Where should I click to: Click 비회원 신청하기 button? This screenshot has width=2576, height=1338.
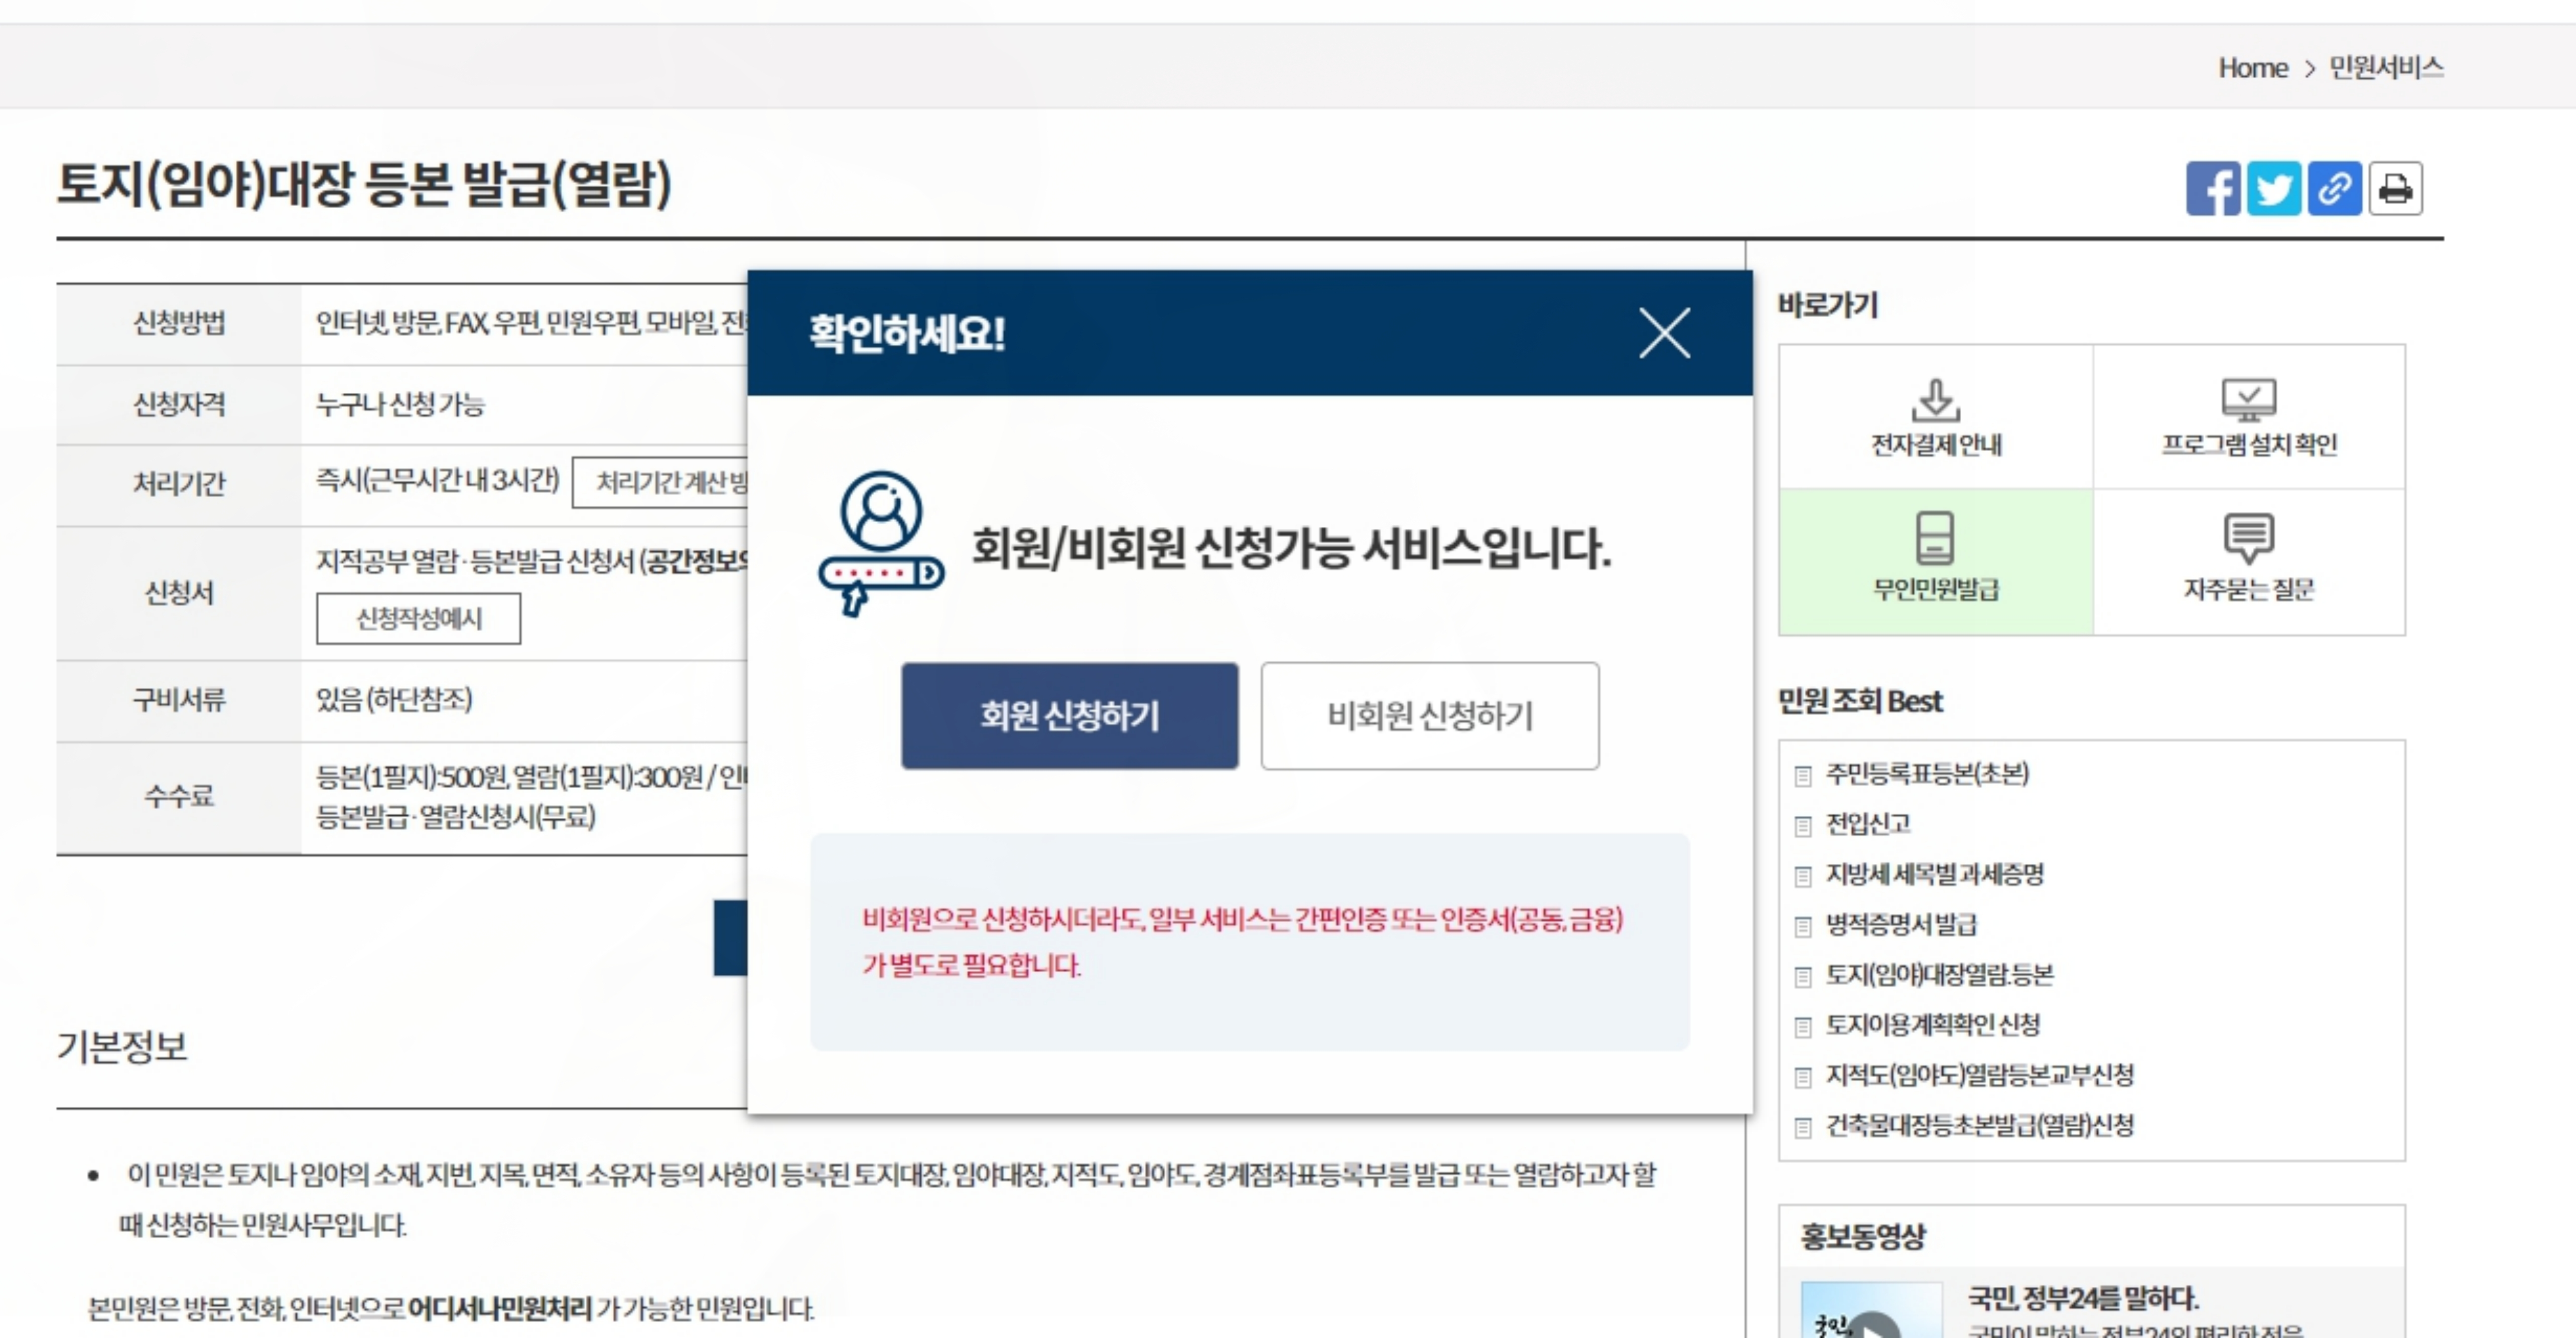[x=1429, y=716]
